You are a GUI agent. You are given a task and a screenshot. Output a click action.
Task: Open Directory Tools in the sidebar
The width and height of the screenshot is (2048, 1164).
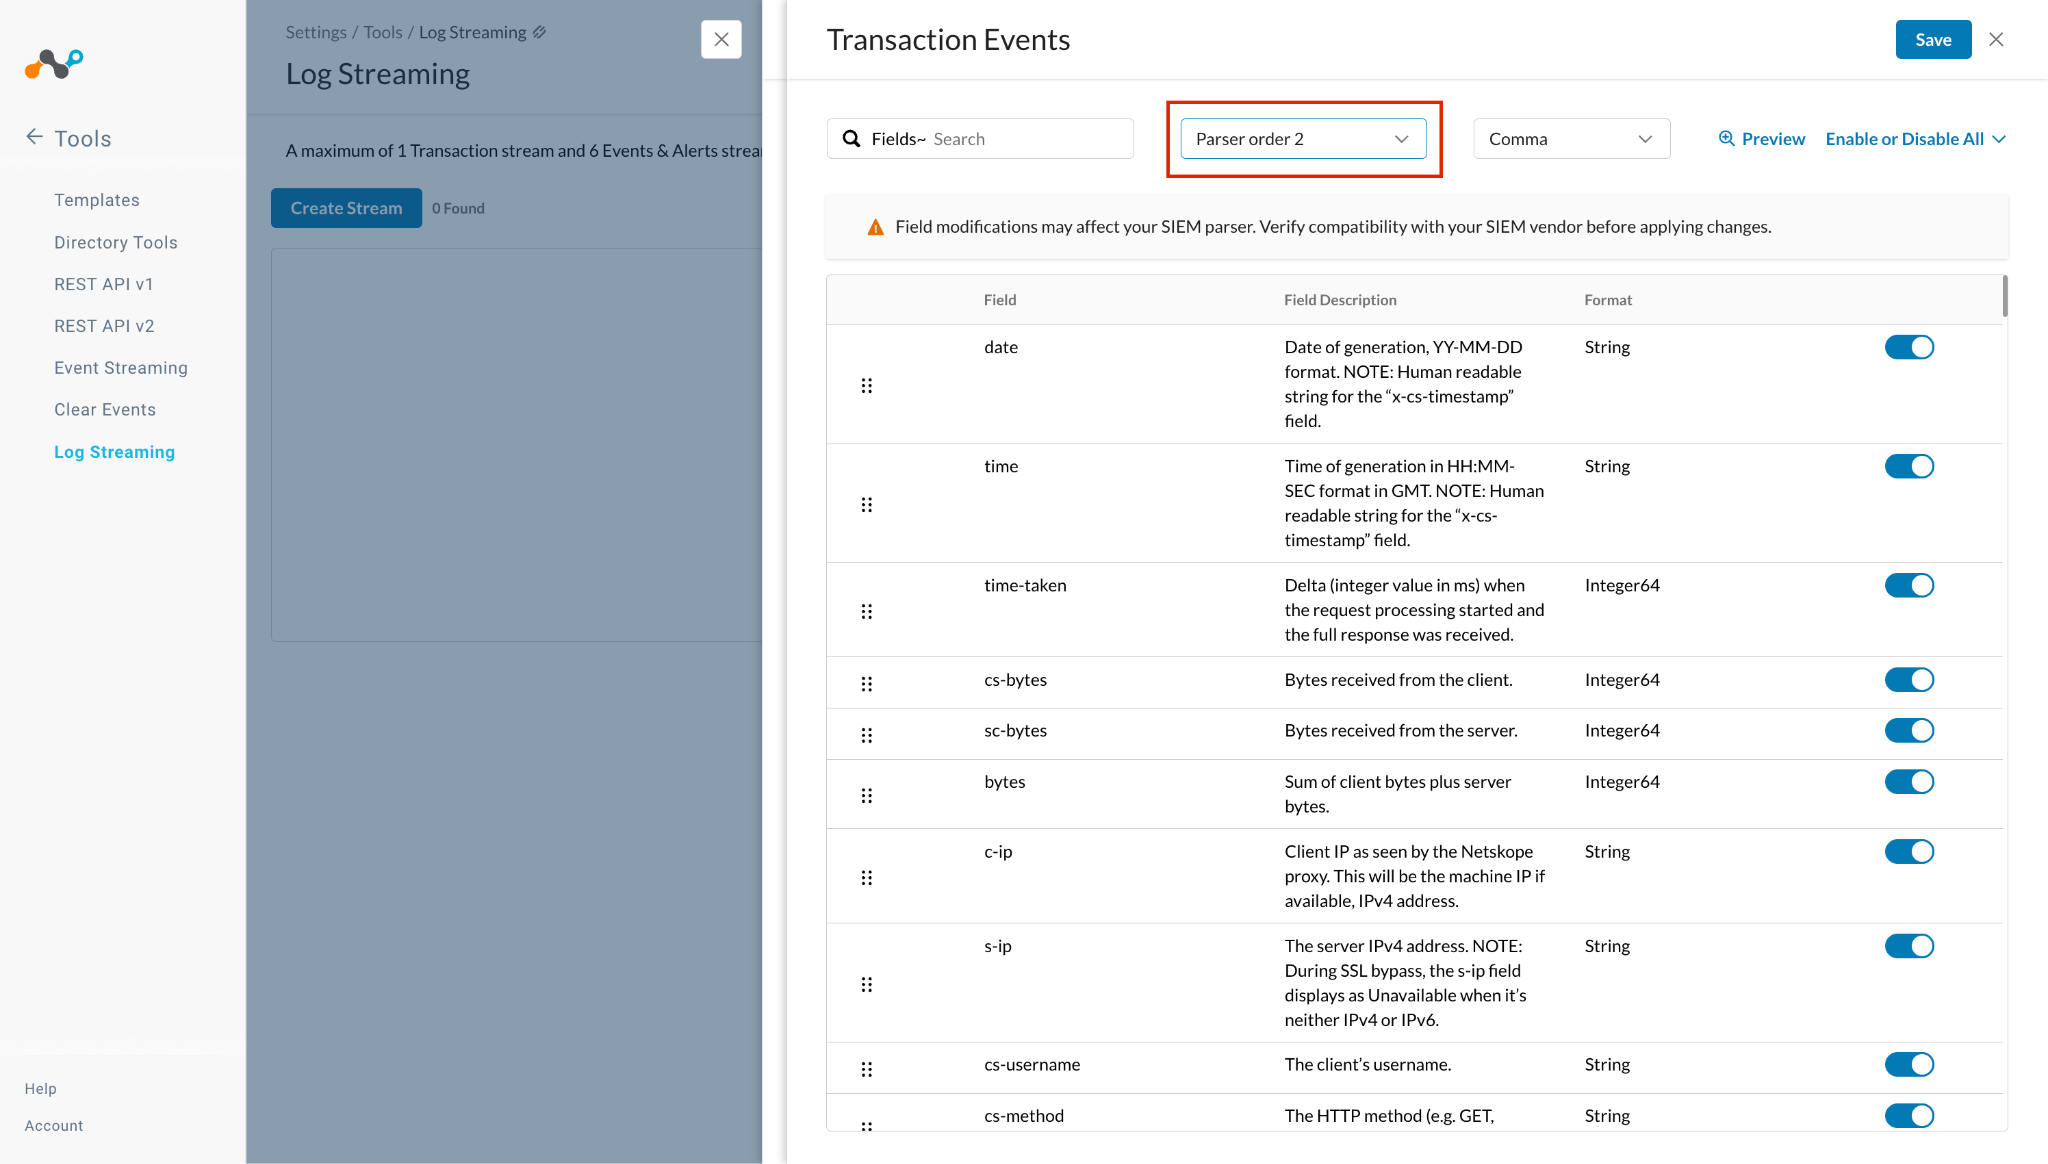pyautogui.click(x=116, y=242)
